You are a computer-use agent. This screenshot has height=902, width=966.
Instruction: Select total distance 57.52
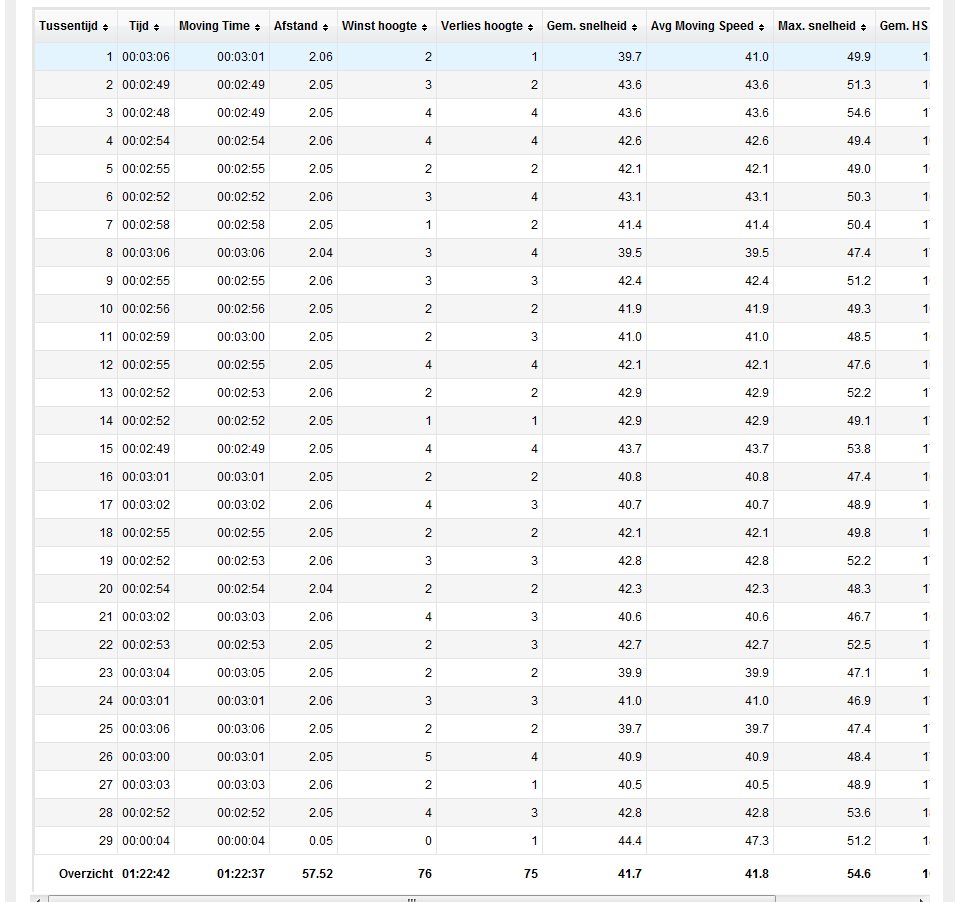pos(317,874)
